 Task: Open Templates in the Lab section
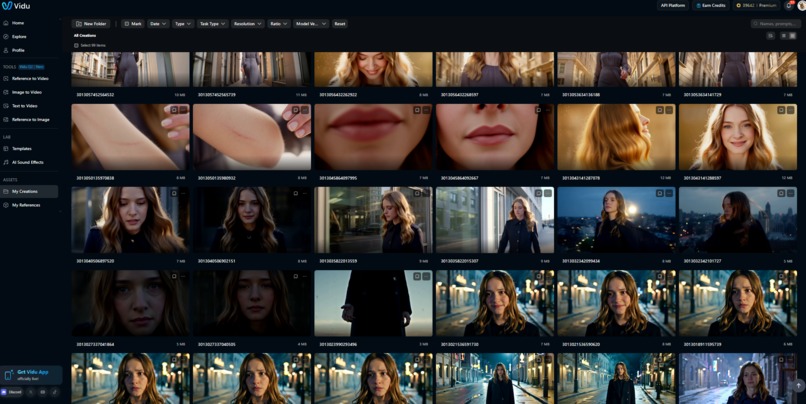[30, 149]
